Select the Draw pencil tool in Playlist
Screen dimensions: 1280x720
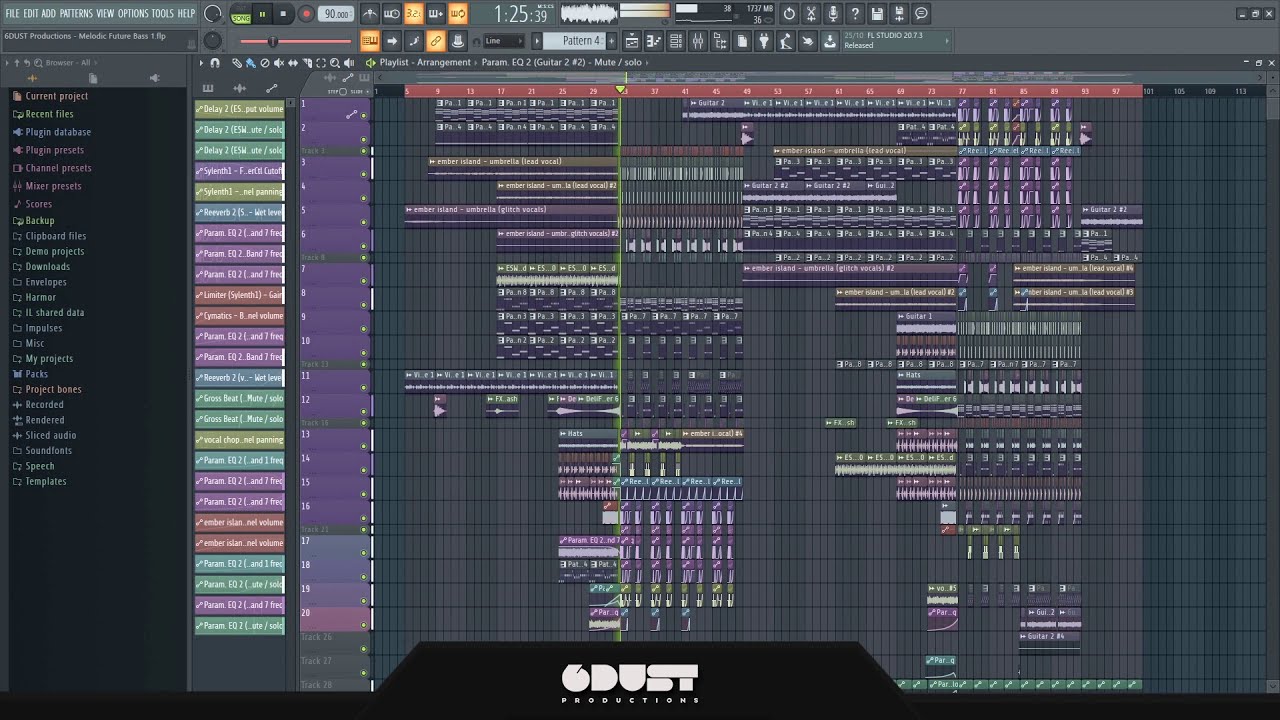tap(237, 62)
